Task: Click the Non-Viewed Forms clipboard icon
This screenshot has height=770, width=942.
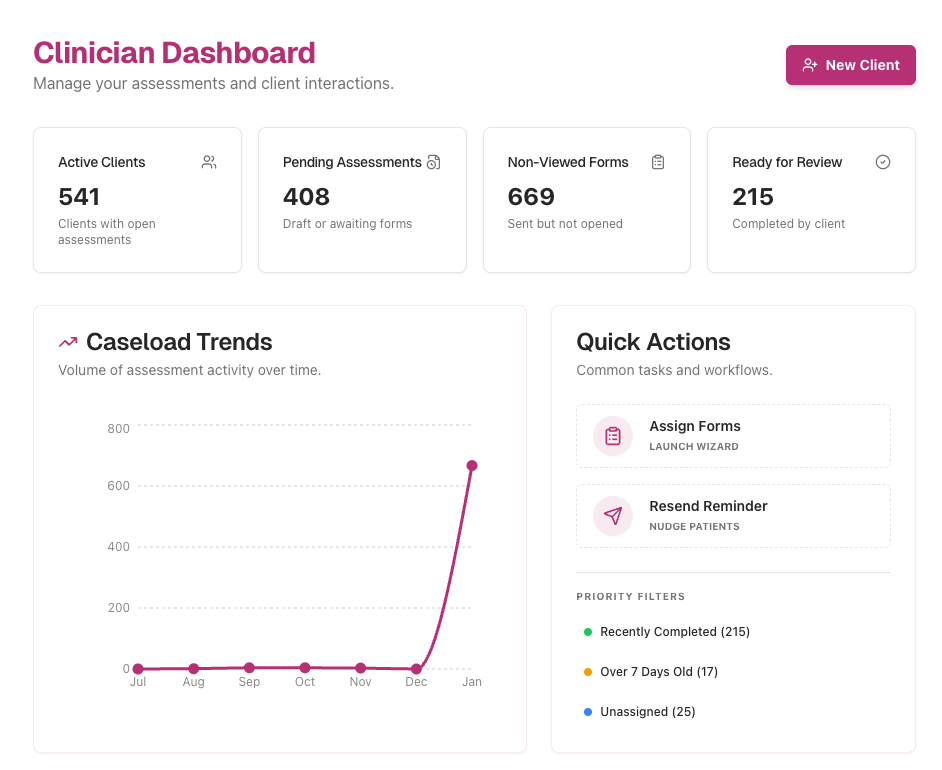Action: coord(658,161)
